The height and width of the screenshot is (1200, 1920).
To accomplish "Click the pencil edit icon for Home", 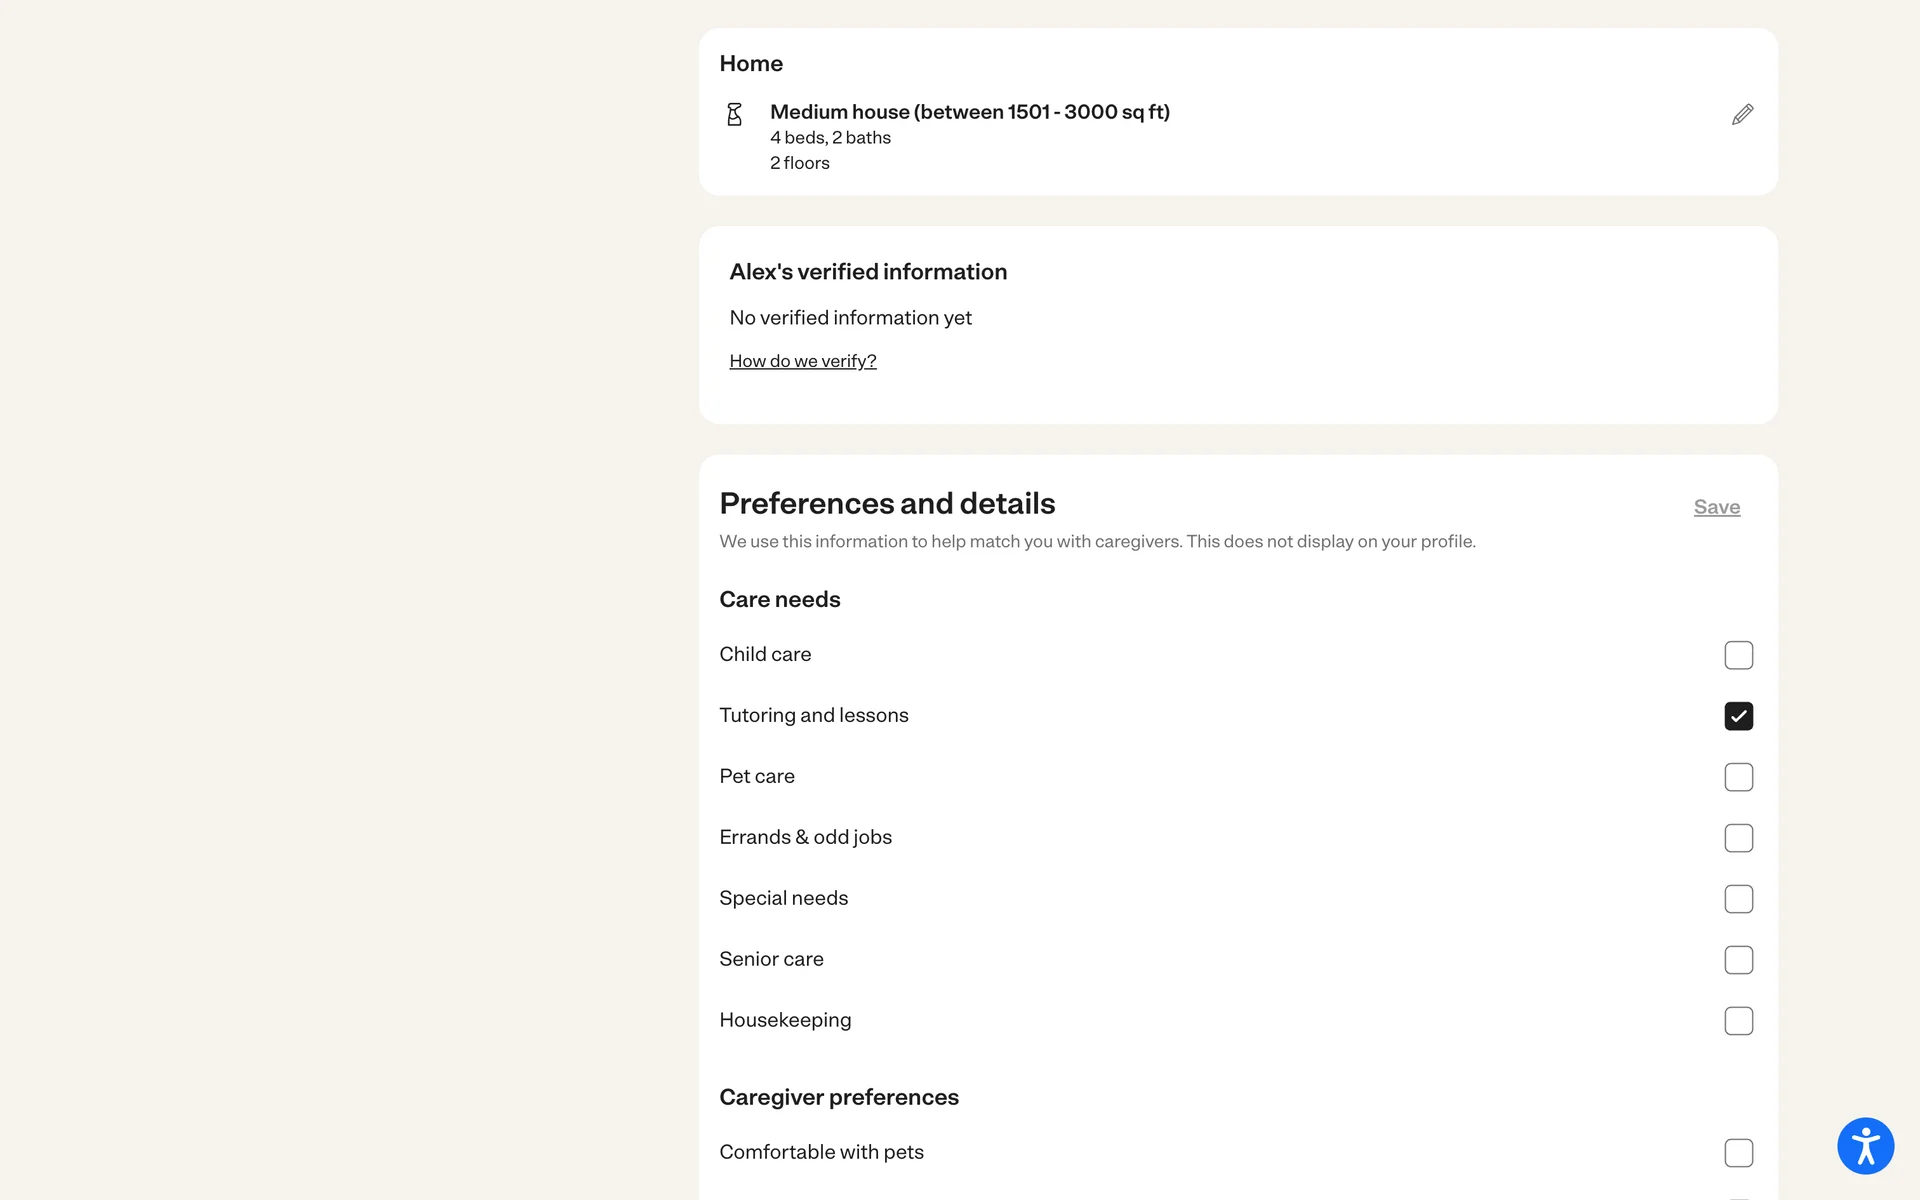I will (x=1742, y=114).
